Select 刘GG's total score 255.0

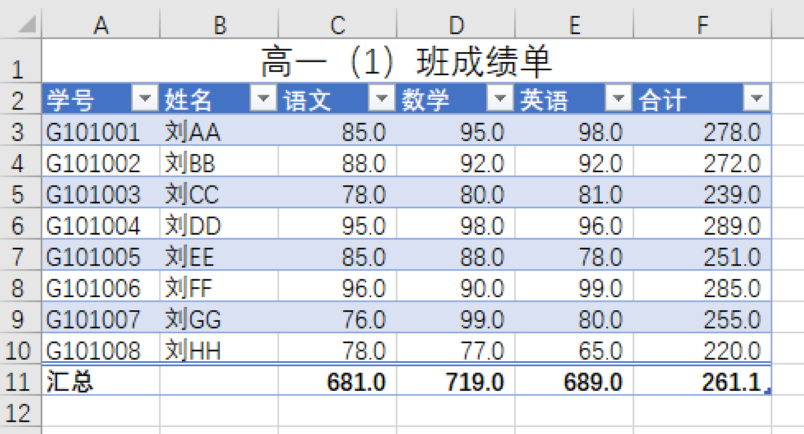point(702,318)
